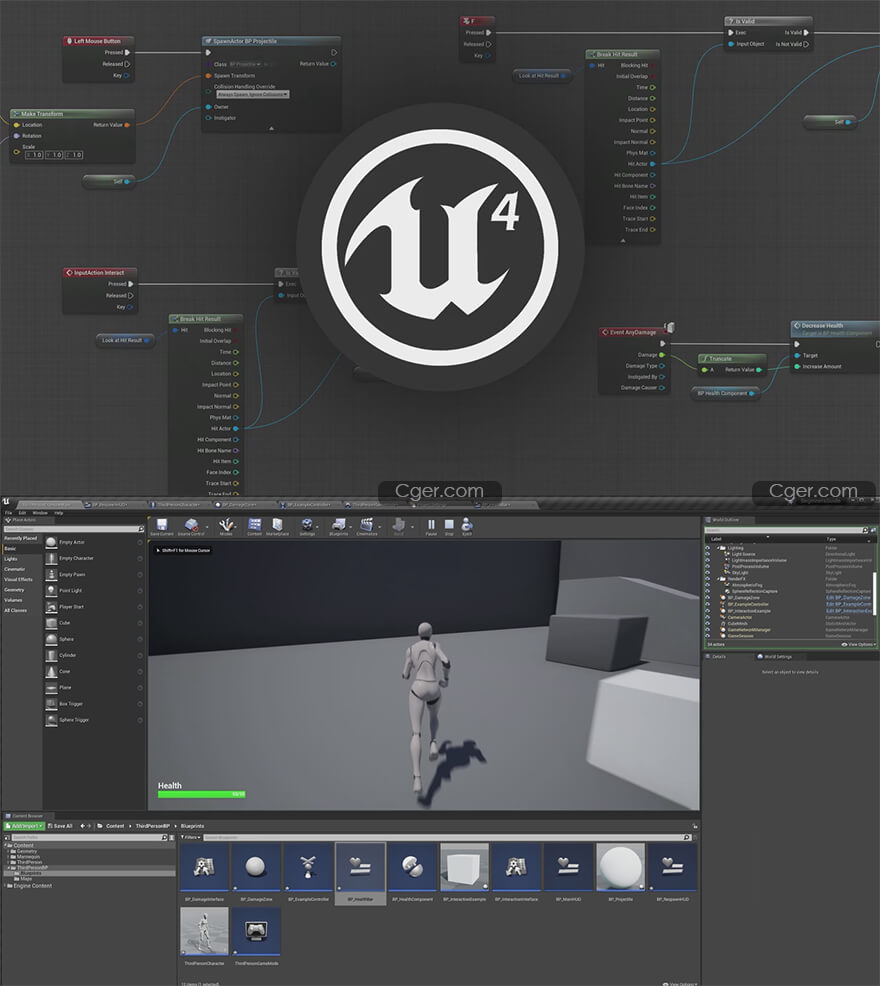Toggle visibility of CubeMesh actor
This screenshot has width=880, height=986.
(x=708, y=623)
